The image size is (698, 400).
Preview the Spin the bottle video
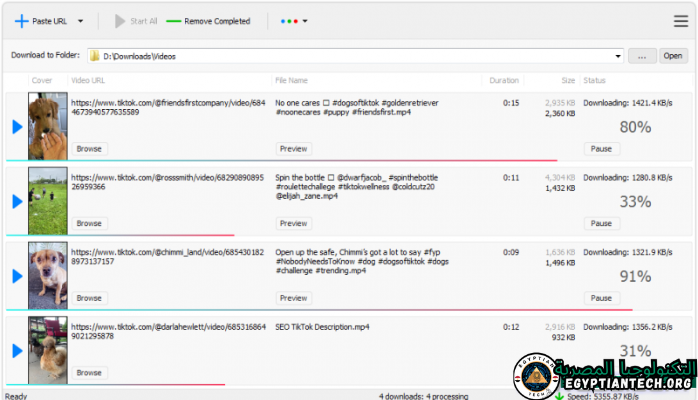[293, 223]
